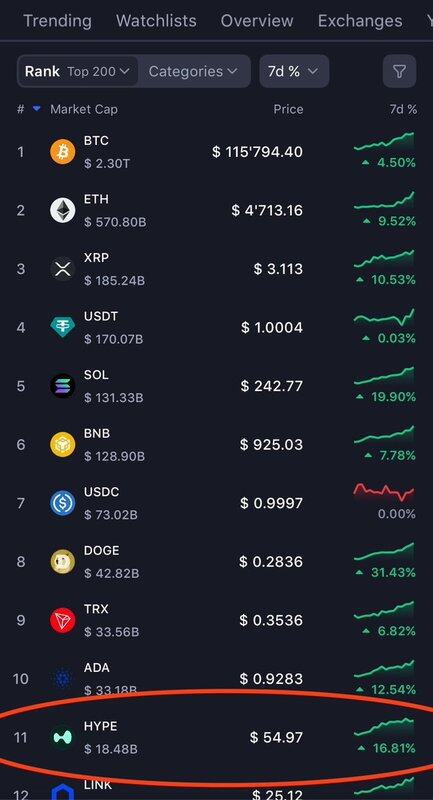Tap the Tether USDT logo
433x800 pixels.
click(63, 327)
